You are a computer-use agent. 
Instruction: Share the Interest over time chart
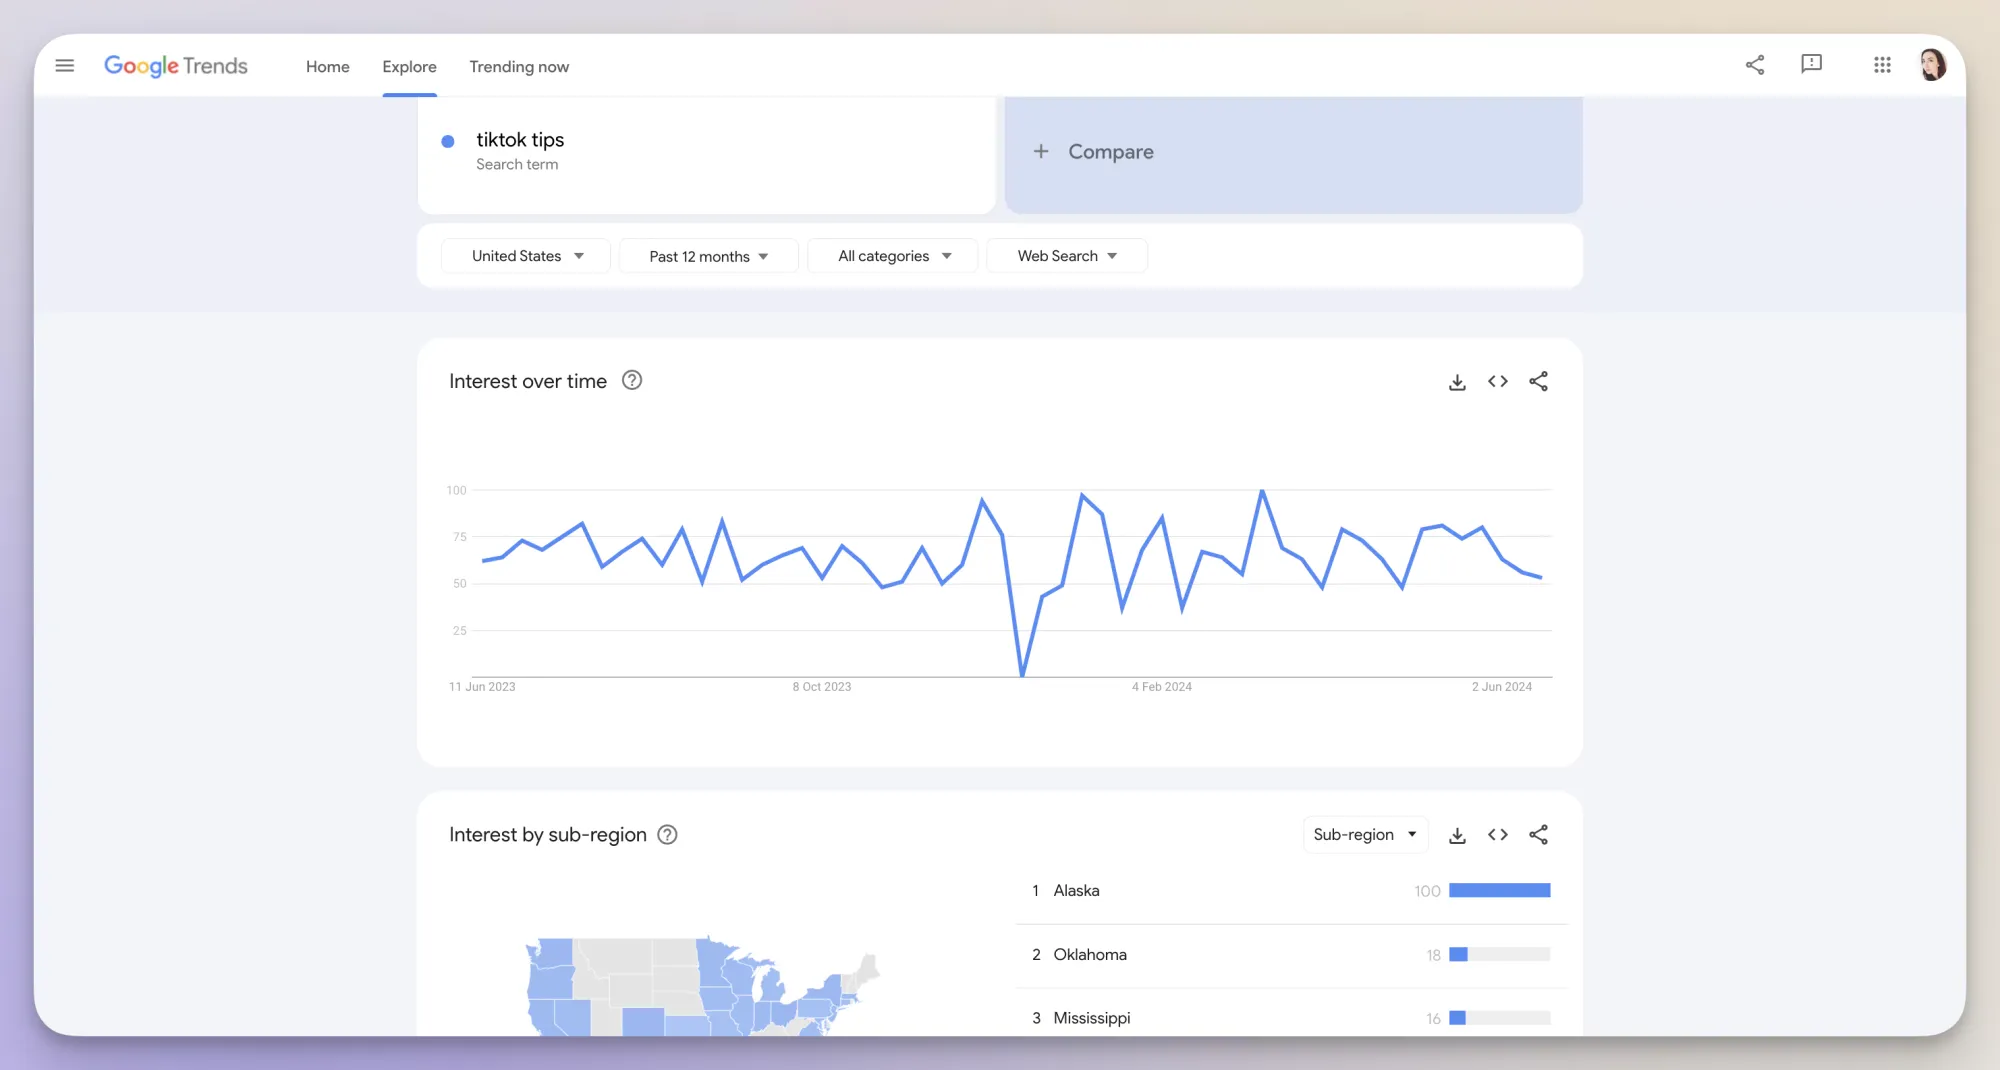[x=1538, y=381]
